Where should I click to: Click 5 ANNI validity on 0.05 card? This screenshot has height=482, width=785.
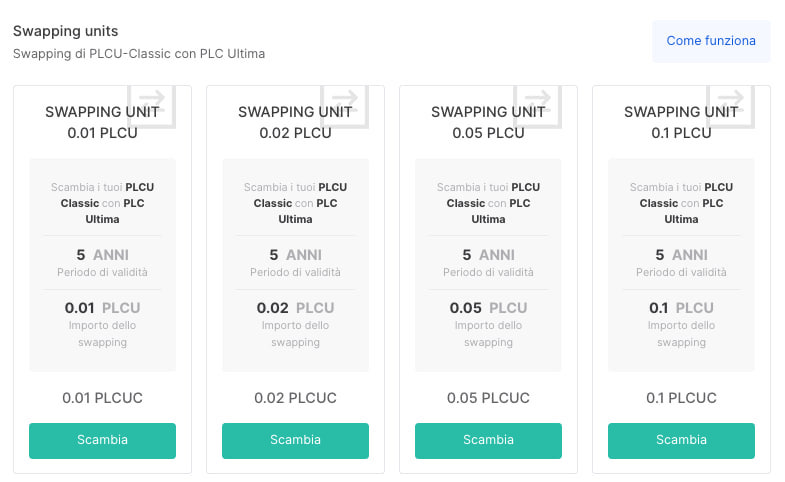point(488,255)
